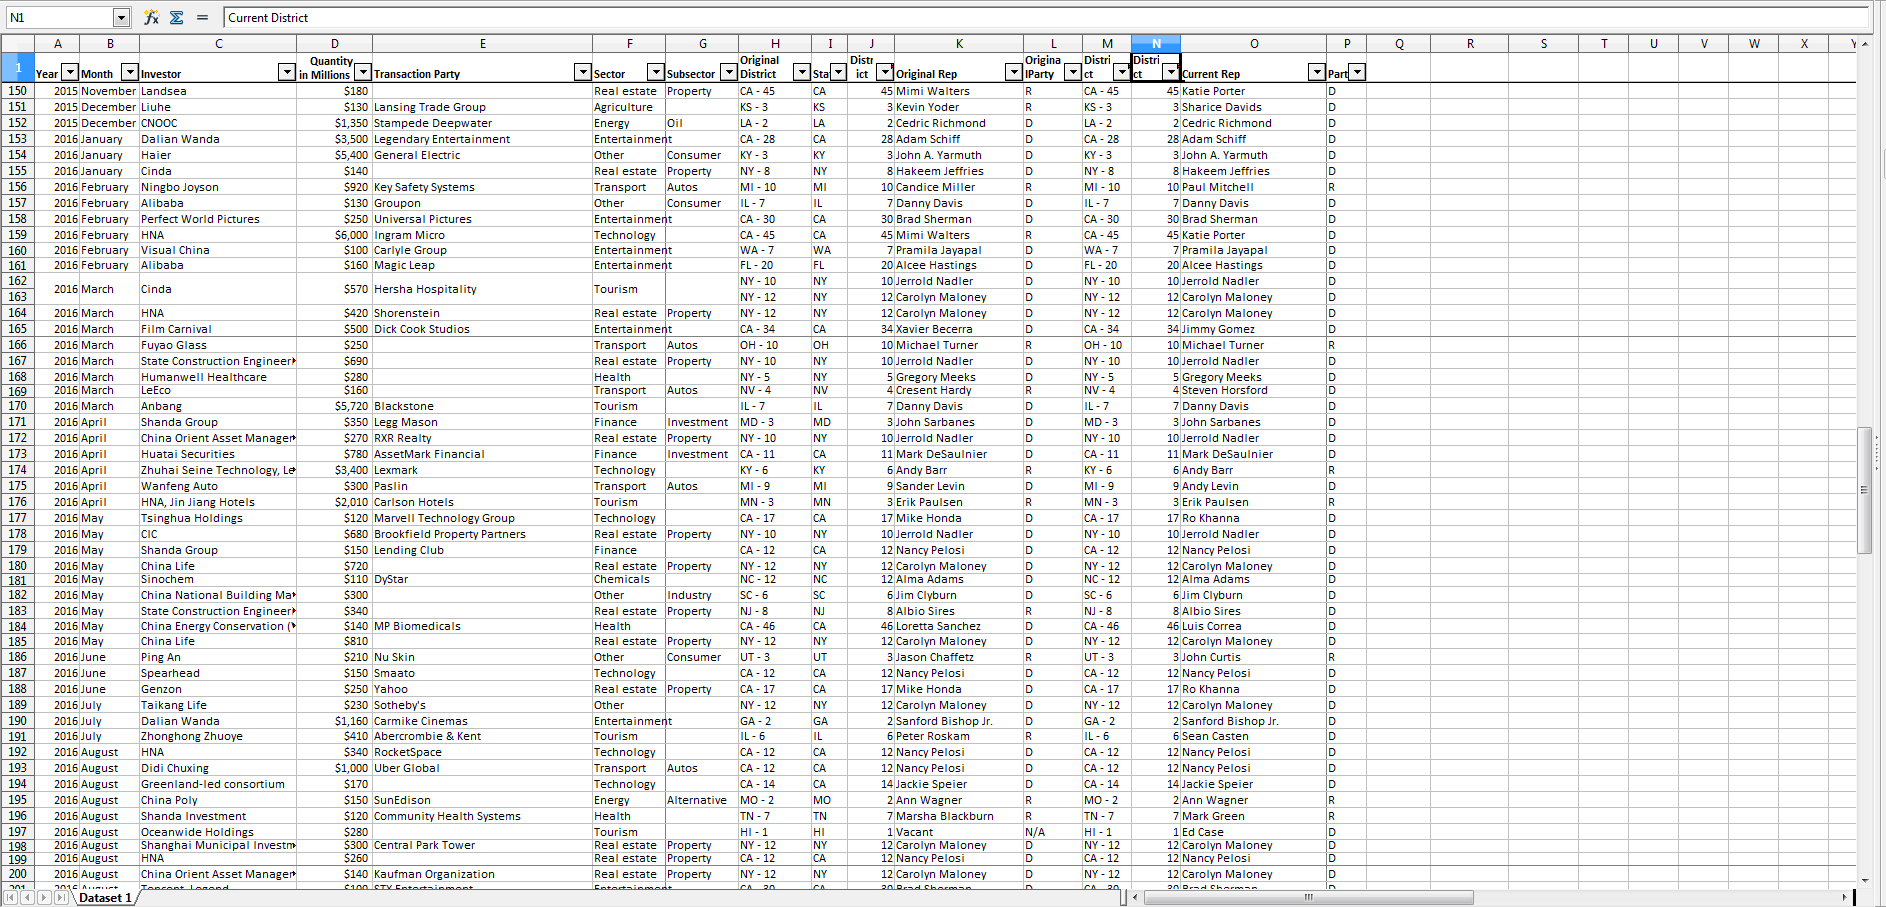Go to the first sheet tab button
This screenshot has width=1886, height=907.
[x=10, y=898]
